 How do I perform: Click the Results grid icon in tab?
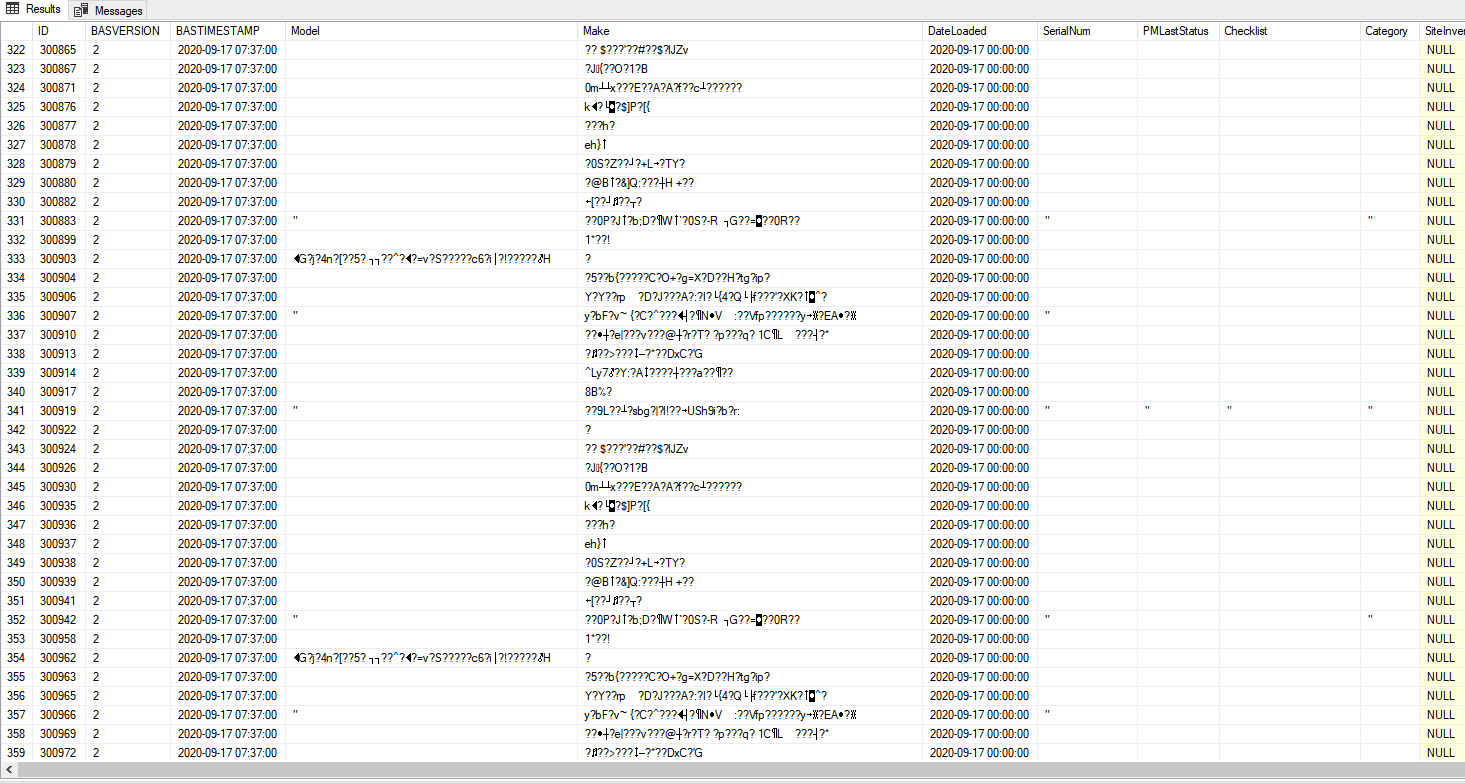[13, 9]
